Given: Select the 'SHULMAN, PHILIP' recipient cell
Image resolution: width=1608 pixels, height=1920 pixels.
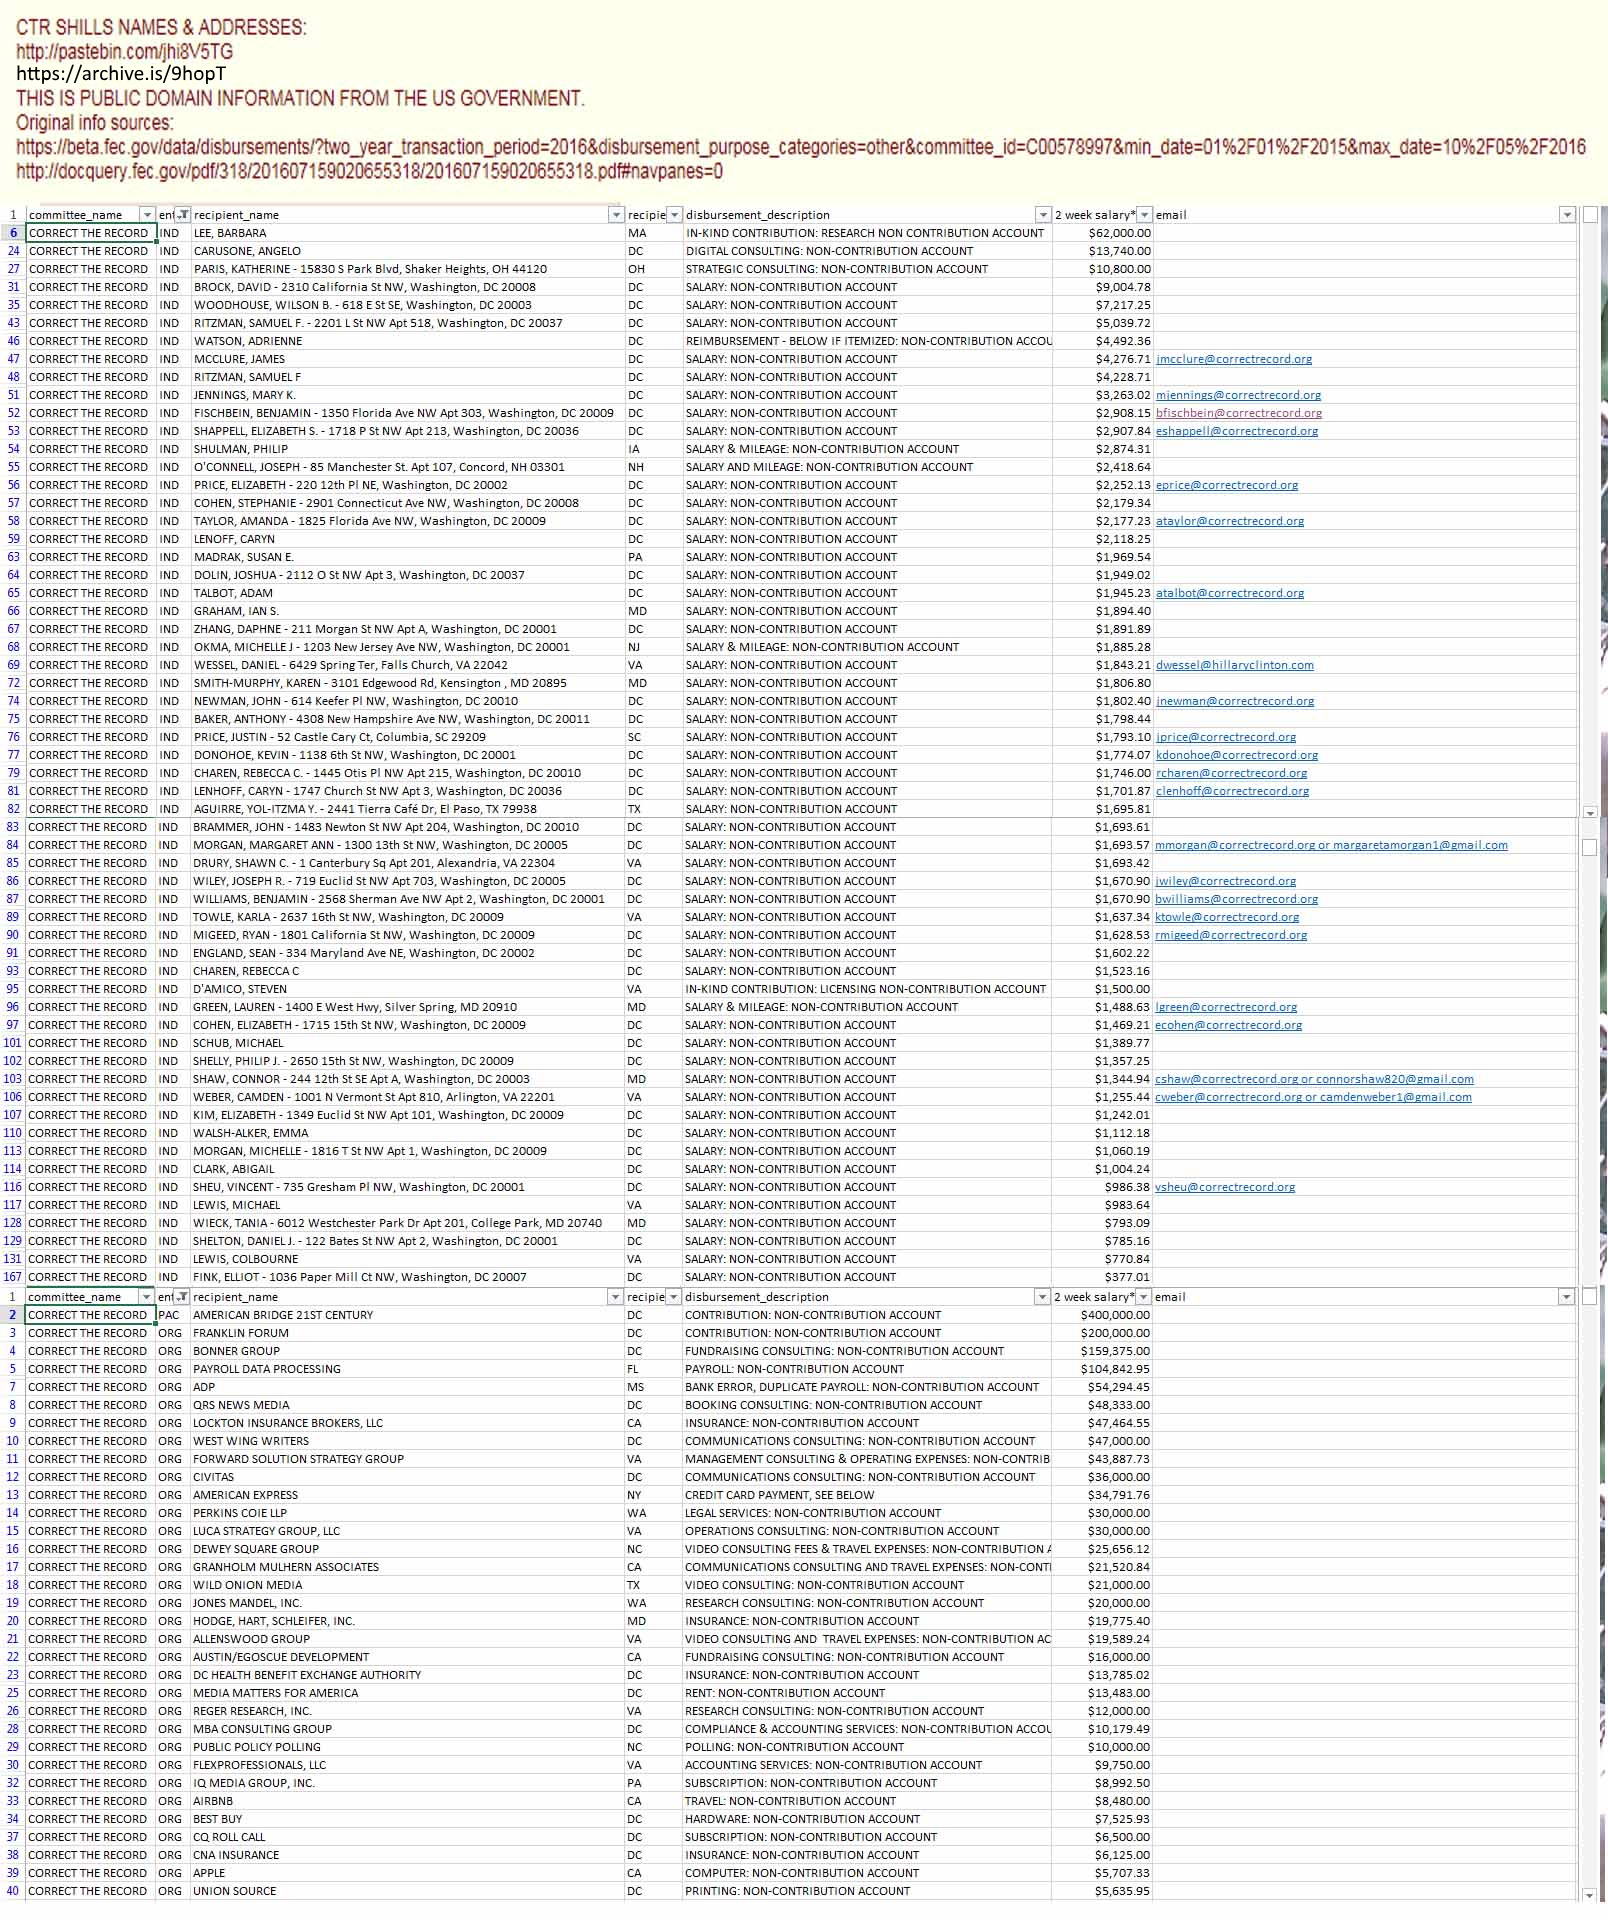Looking at the screenshot, I should point(408,449).
